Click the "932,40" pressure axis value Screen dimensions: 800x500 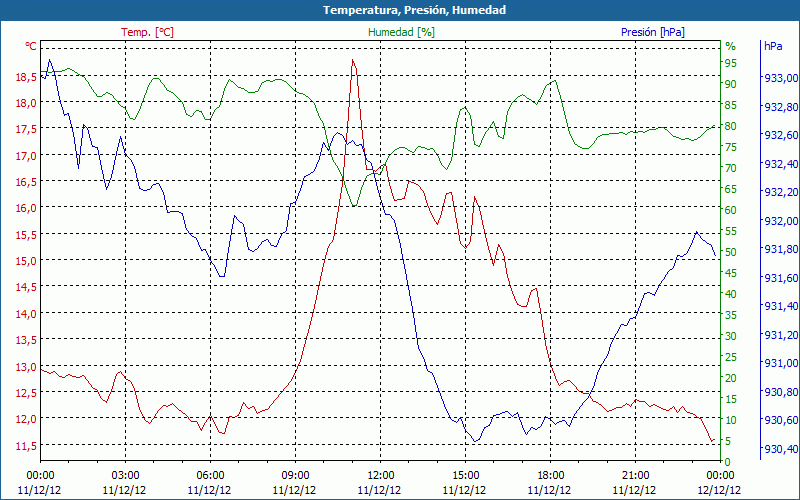(x=780, y=164)
